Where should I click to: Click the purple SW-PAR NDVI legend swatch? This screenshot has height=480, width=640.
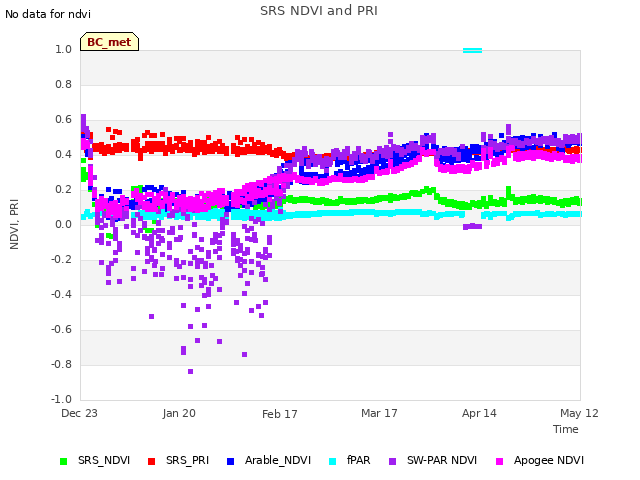click(392, 461)
